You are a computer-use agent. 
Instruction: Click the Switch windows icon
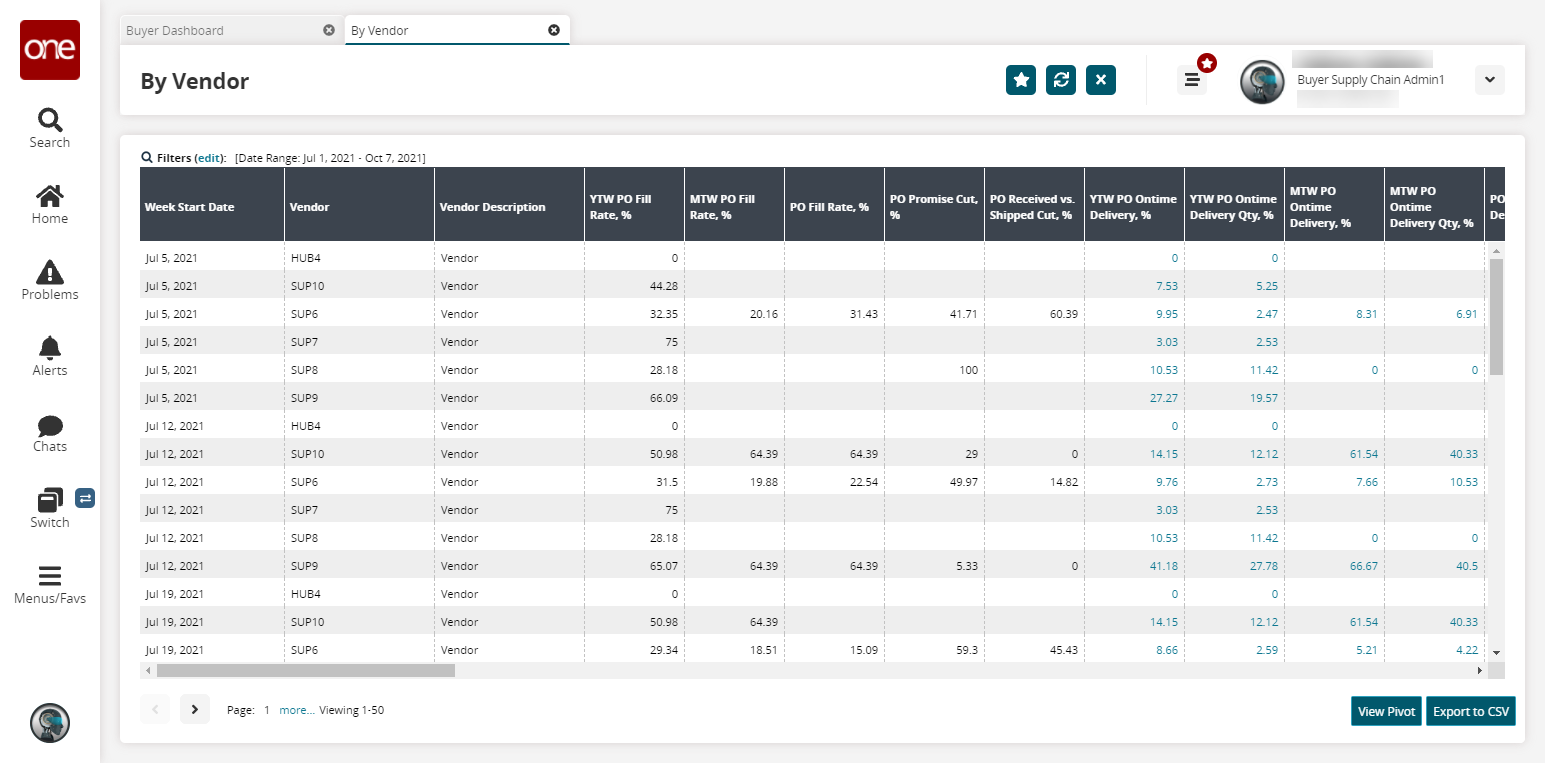pyautogui.click(x=50, y=506)
